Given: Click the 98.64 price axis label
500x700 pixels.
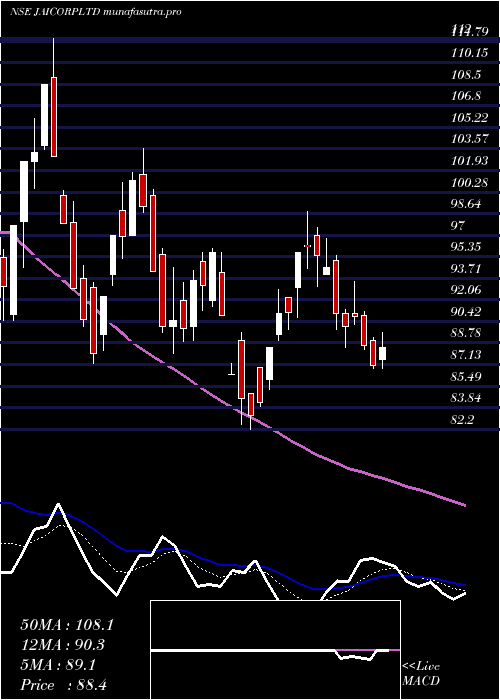Looking at the screenshot, I should 466,204.
